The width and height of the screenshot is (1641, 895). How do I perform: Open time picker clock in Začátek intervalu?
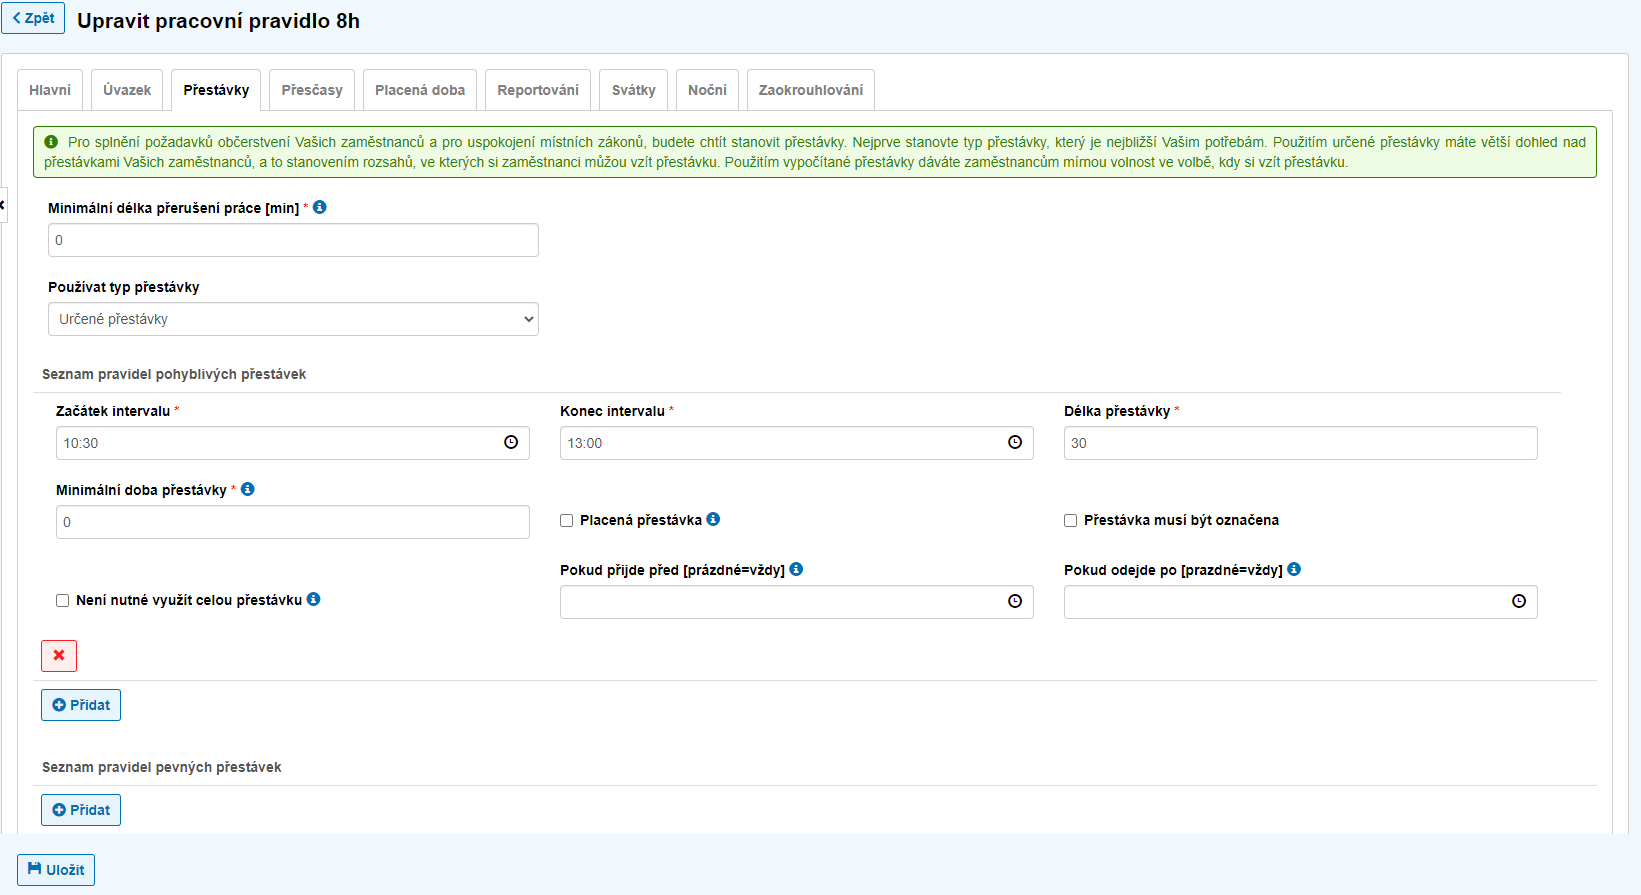point(511,443)
